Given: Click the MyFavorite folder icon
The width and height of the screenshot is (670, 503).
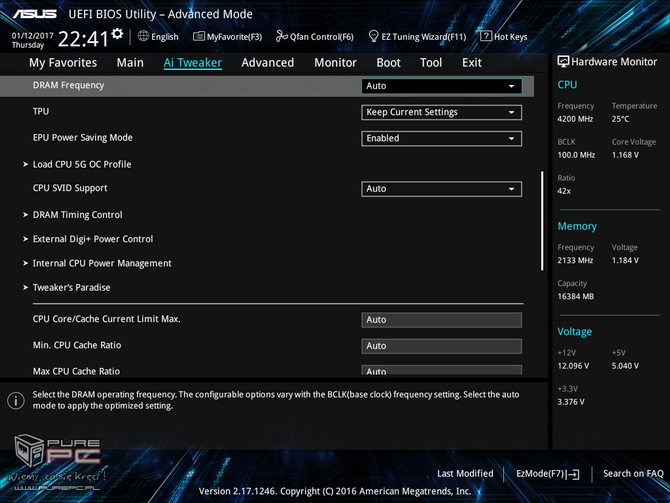Looking at the screenshot, I should click(x=199, y=36).
